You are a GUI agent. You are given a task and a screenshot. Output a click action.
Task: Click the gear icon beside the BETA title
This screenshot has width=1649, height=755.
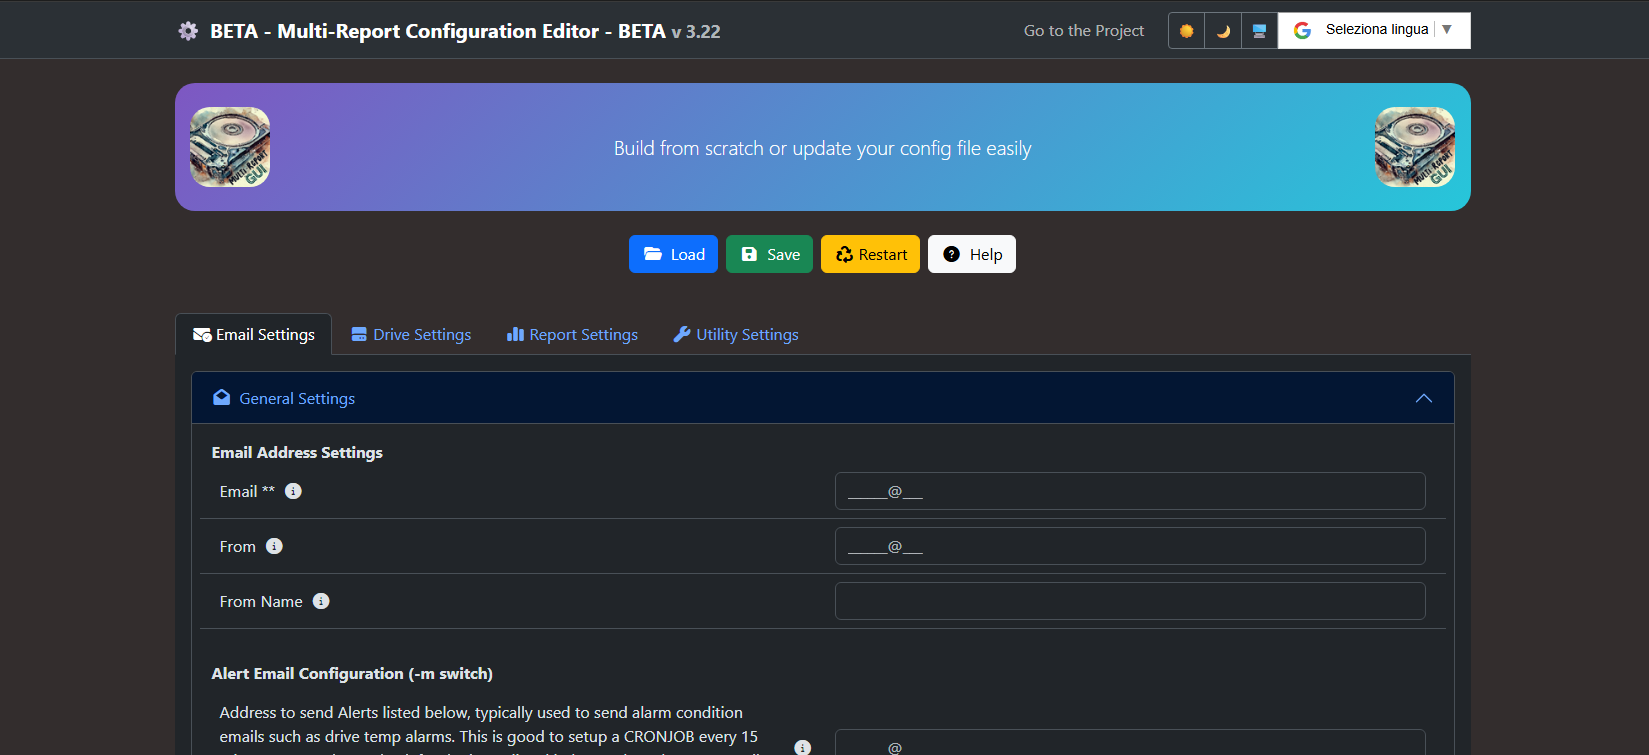pos(188,31)
